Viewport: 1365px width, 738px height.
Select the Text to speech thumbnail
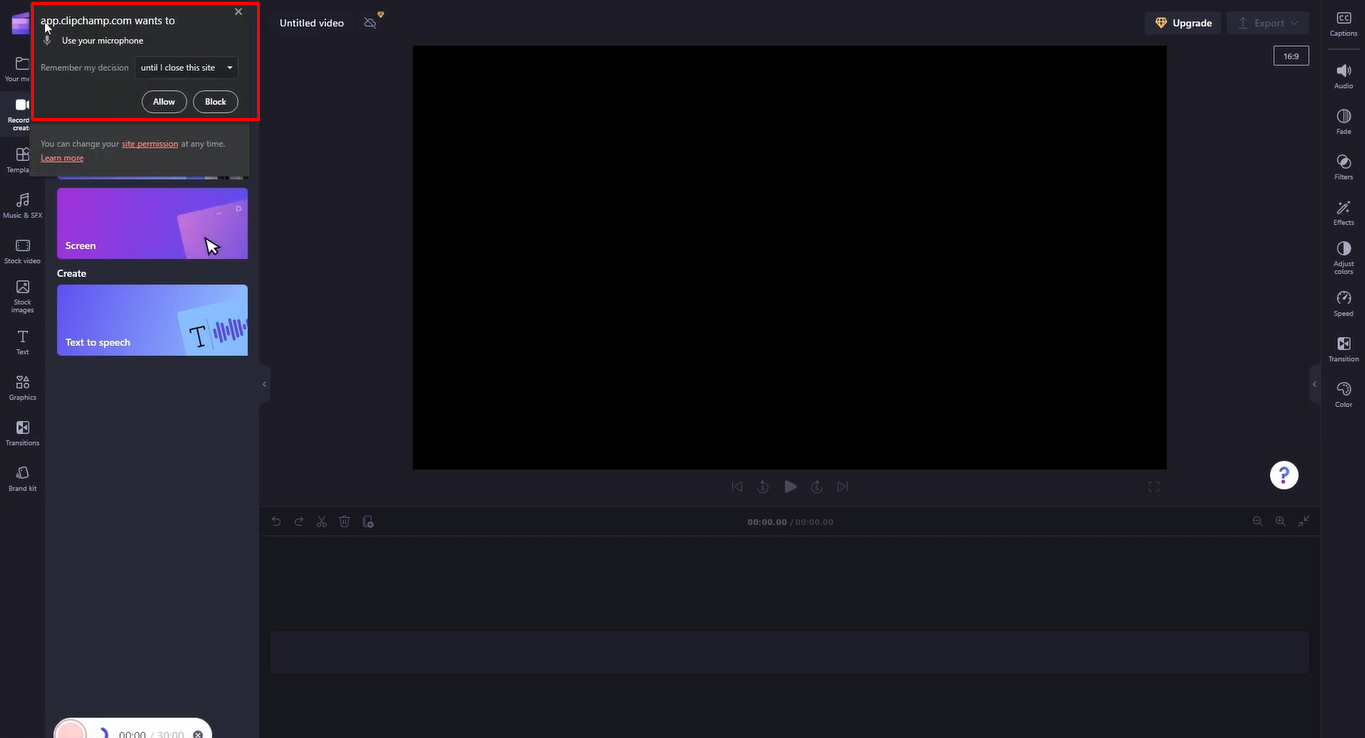[152, 319]
